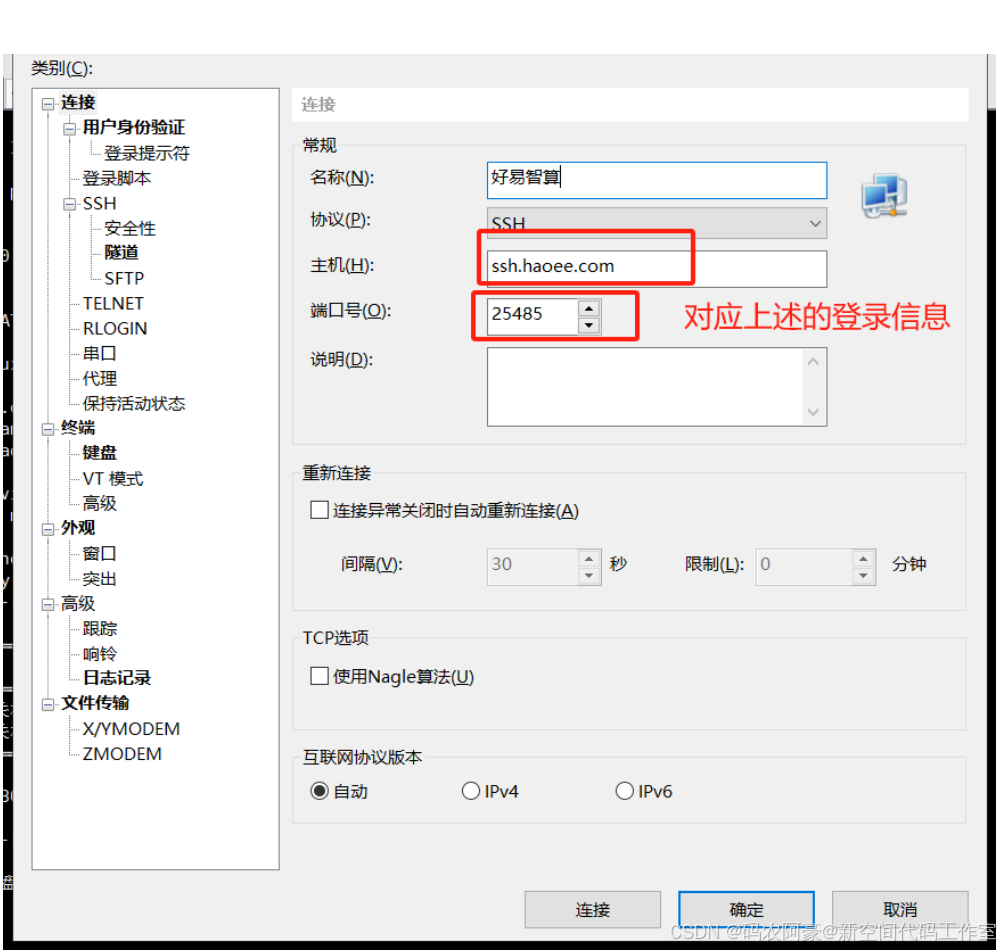Select 日志记录 in the category tree
This screenshot has height=950, width=1001.
117,678
